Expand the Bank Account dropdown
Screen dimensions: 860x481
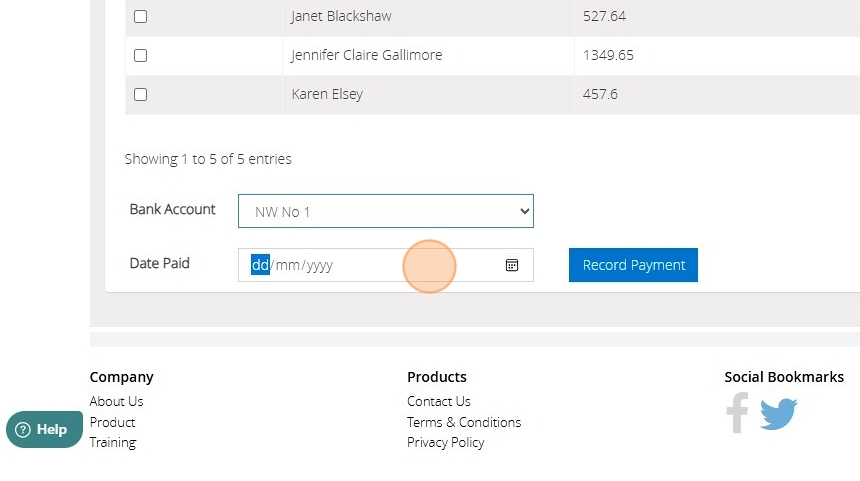tap(385, 211)
